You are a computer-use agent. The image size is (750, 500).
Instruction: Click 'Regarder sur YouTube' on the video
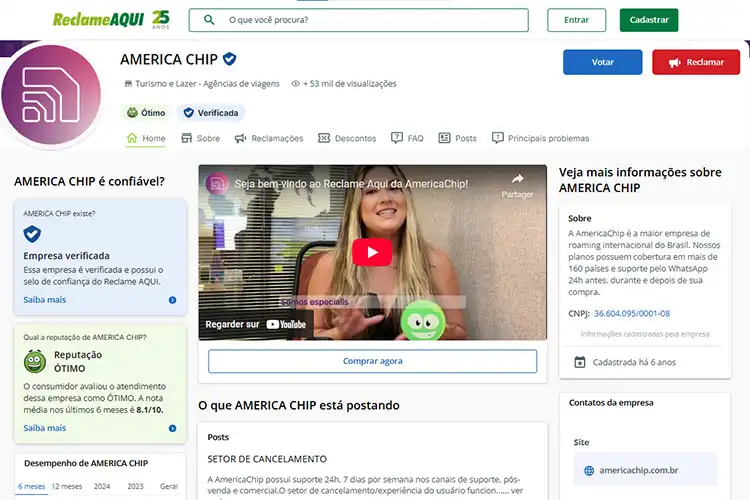(255, 324)
